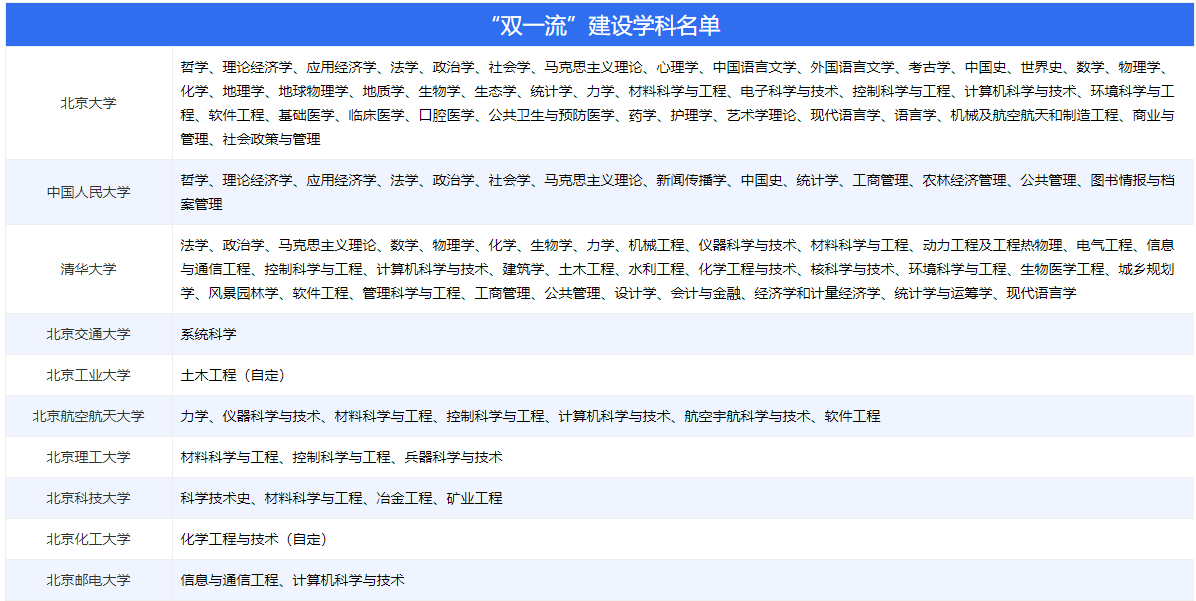Click 信息与通信工程 in 北京邮电大学 row
The width and height of the screenshot is (1196, 601).
[230, 580]
